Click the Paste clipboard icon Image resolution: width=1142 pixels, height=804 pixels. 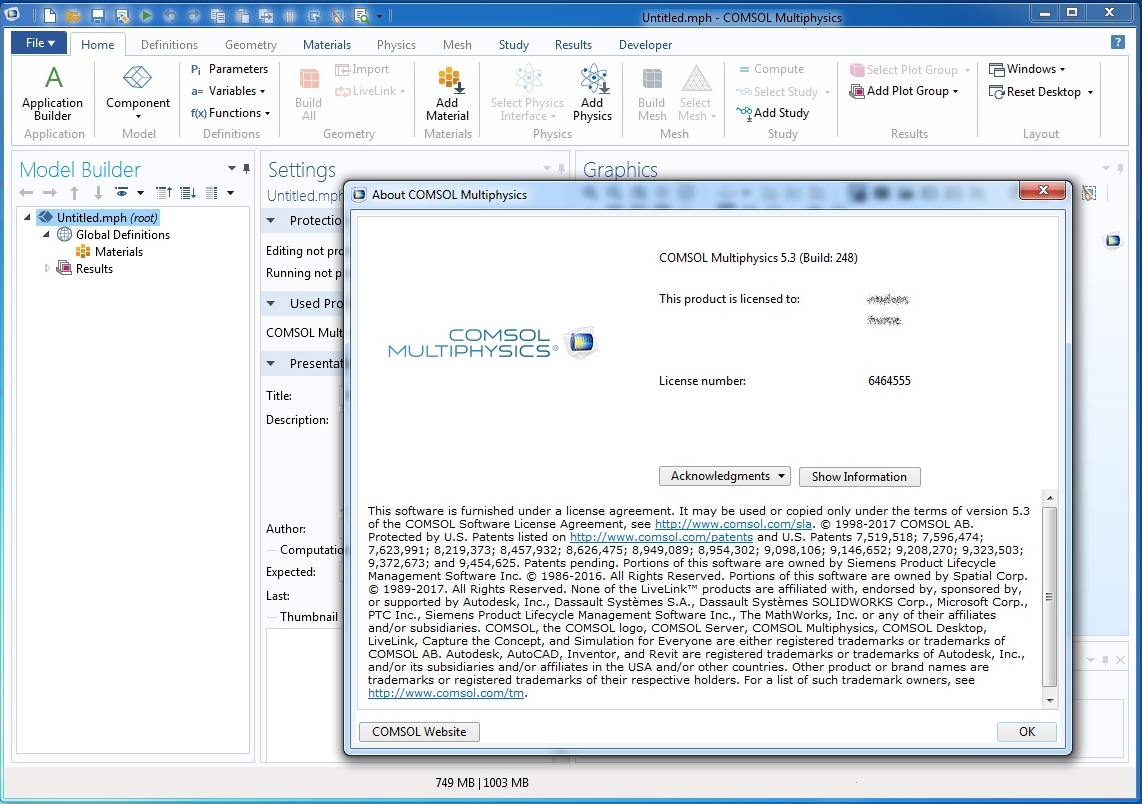click(x=242, y=15)
